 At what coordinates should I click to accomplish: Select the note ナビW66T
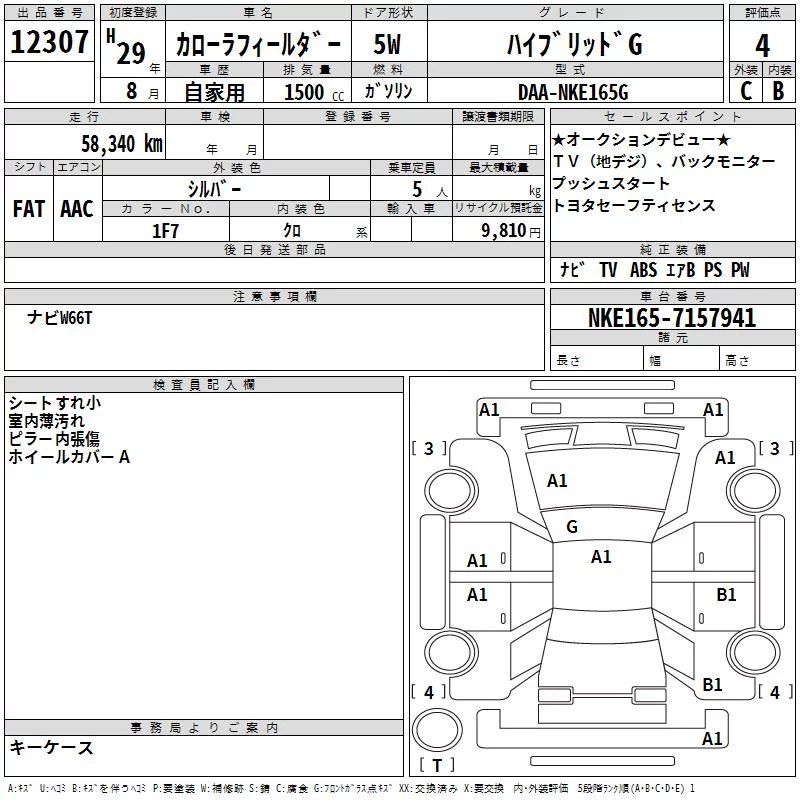tap(60, 318)
